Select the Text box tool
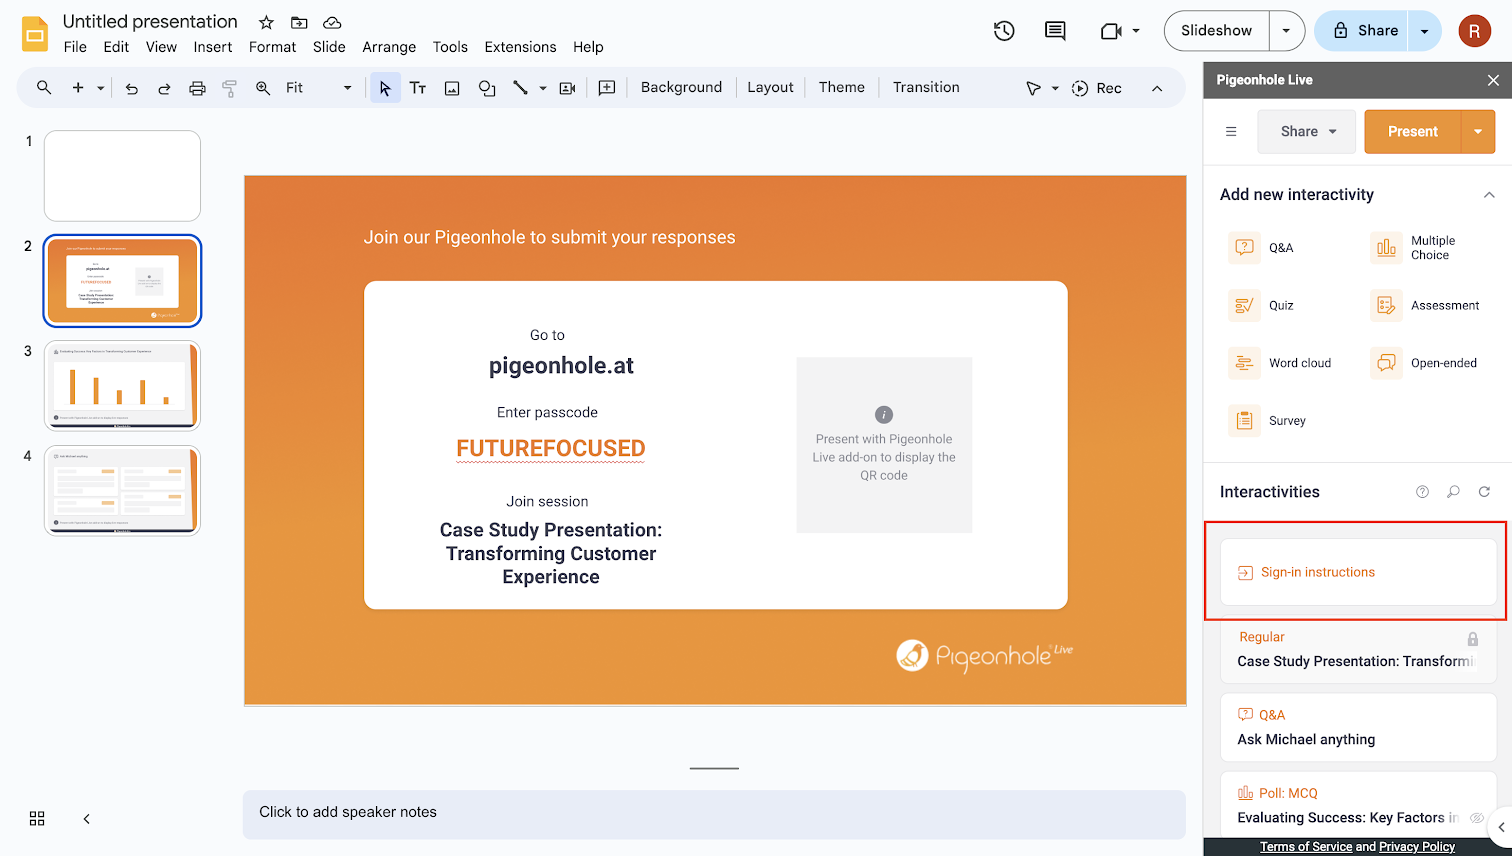Image resolution: width=1512 pixels, height=856 pixels. [x=418, y=88]
